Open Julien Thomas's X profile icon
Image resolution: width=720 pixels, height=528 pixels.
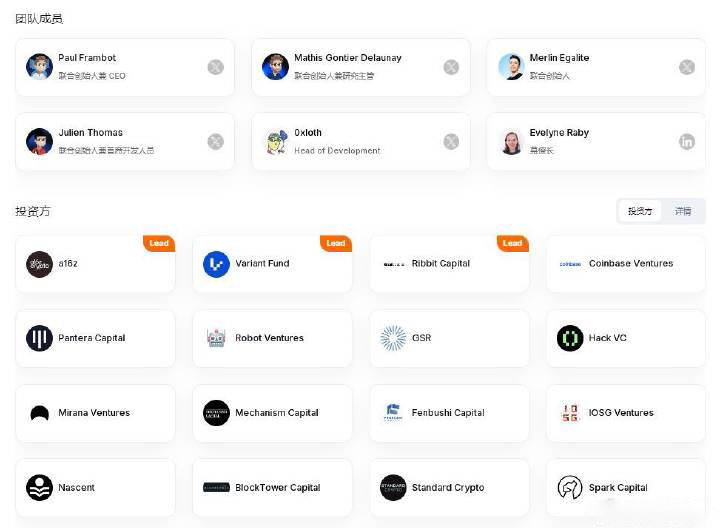215,141
